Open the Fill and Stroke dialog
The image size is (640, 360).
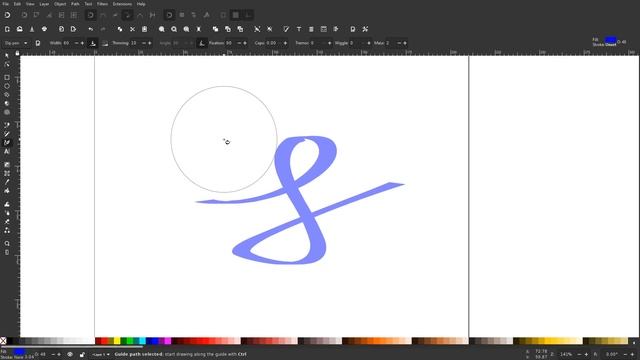coord(286,29)
